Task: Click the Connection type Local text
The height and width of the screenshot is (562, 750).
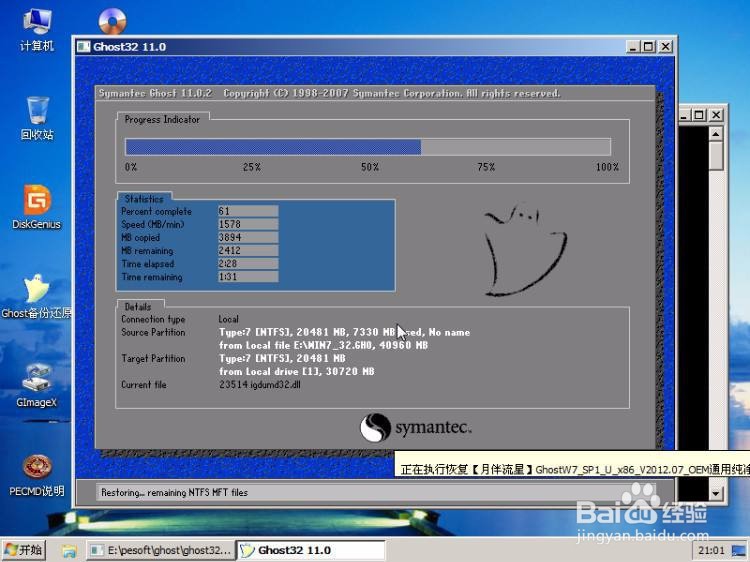Action: [x=229, y=319]
